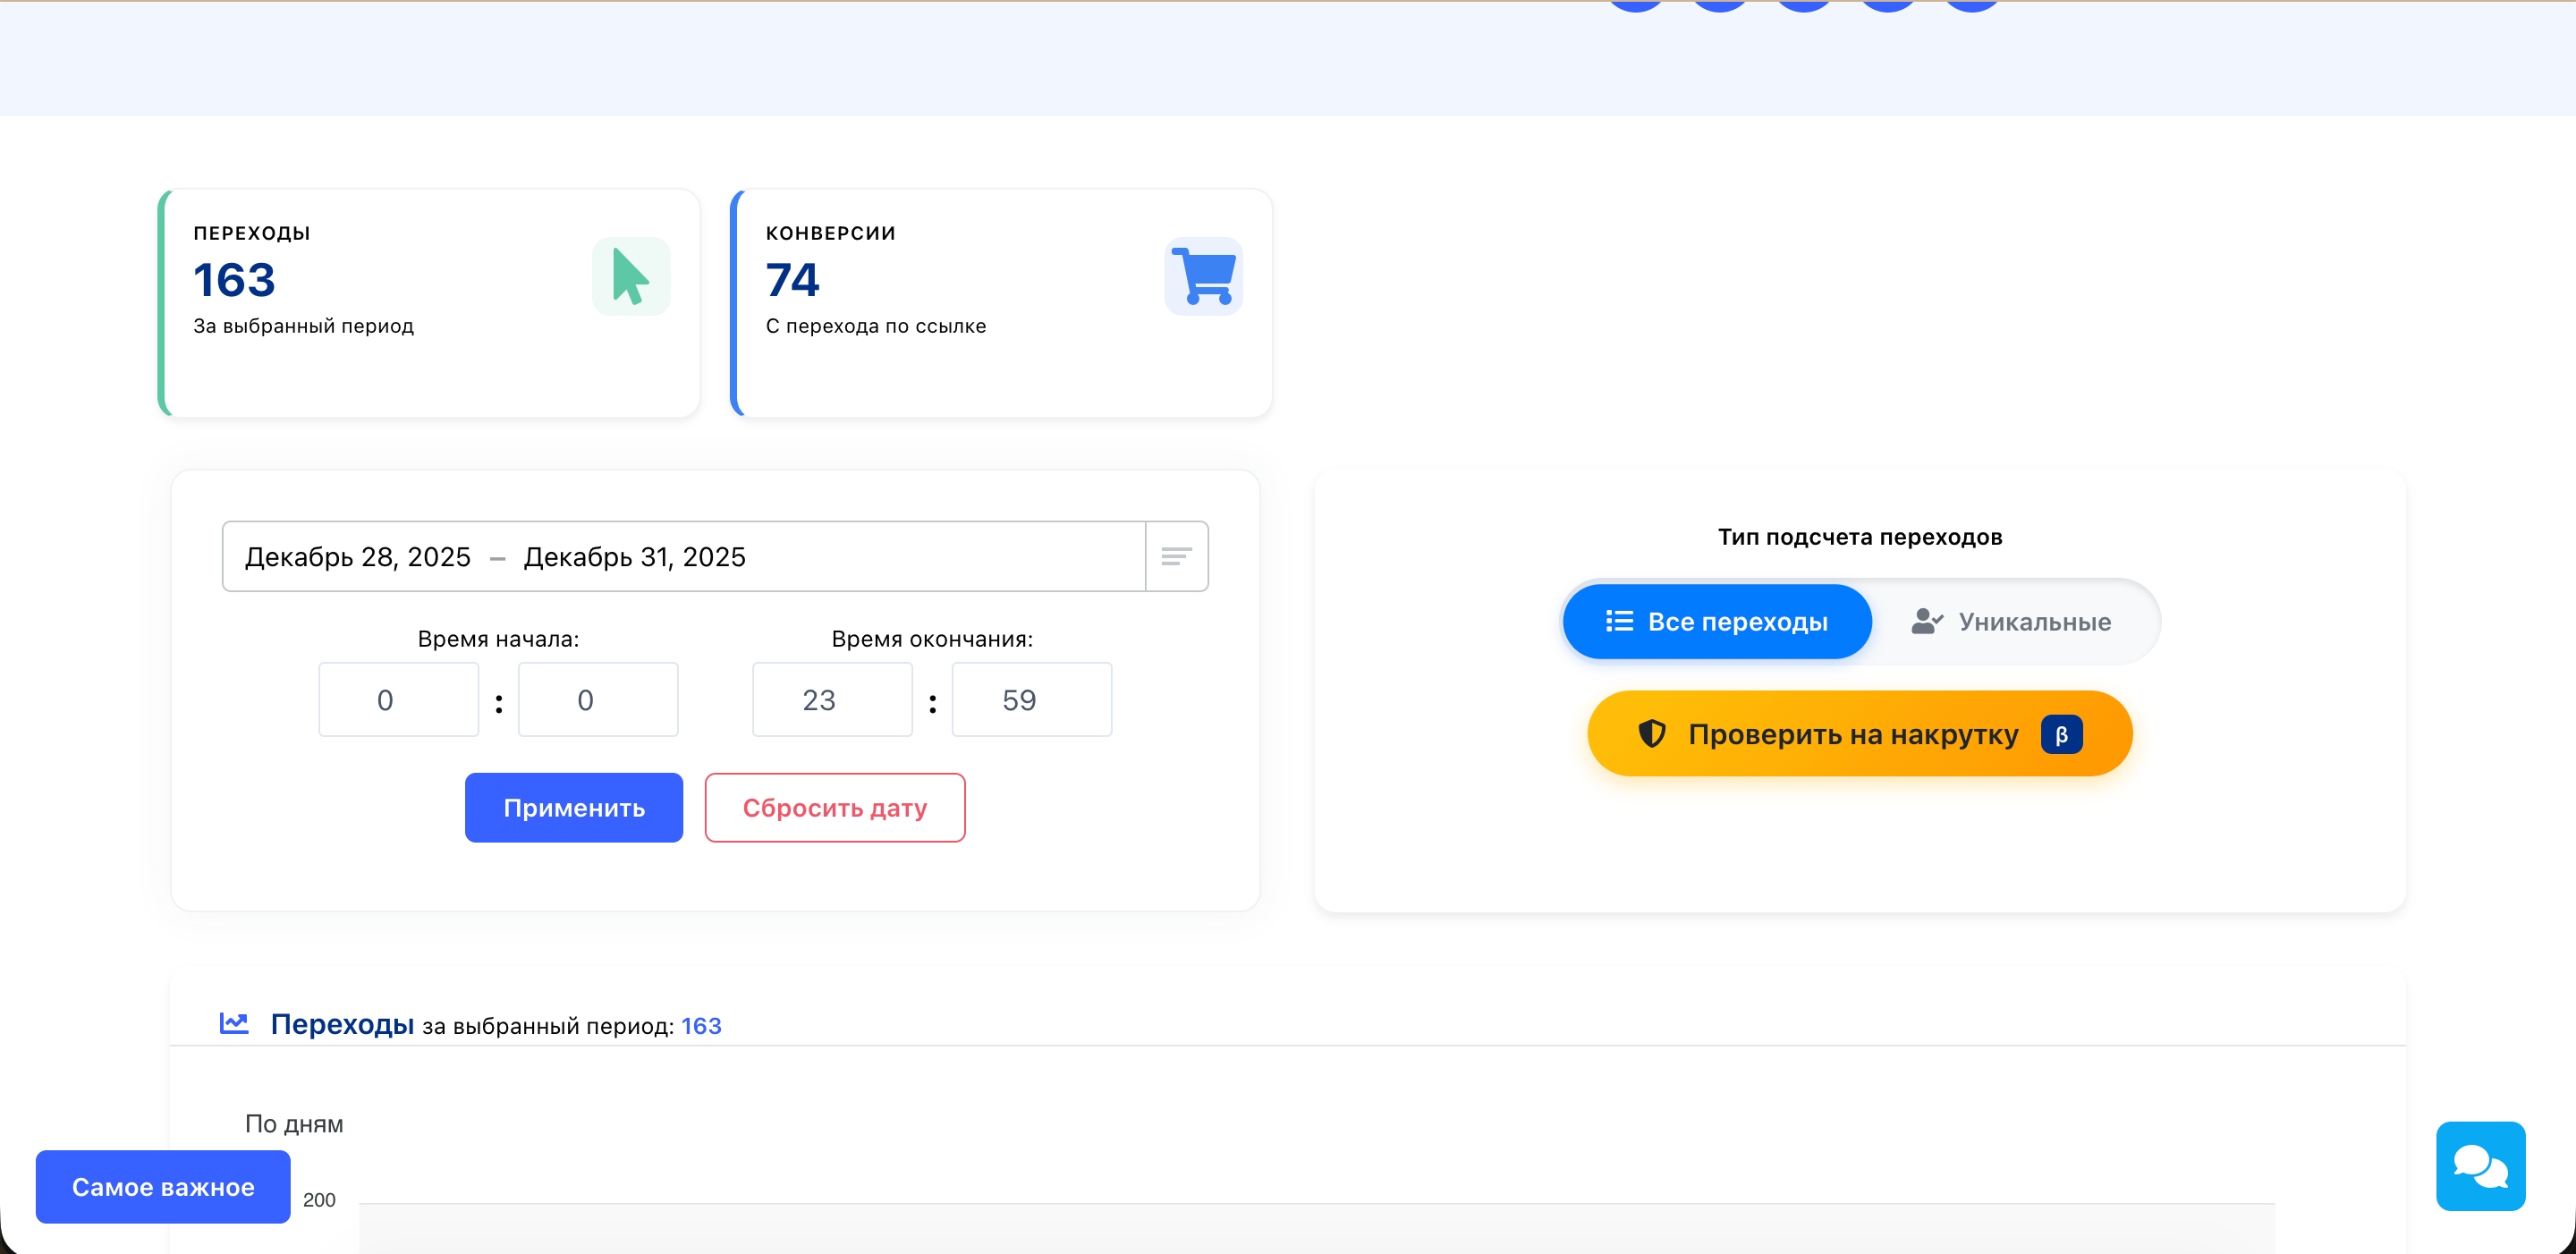This screenshot has height=1254, width=2576.
Task: Click the green cursor icon in Переходы card
Action: click(631, 276)
